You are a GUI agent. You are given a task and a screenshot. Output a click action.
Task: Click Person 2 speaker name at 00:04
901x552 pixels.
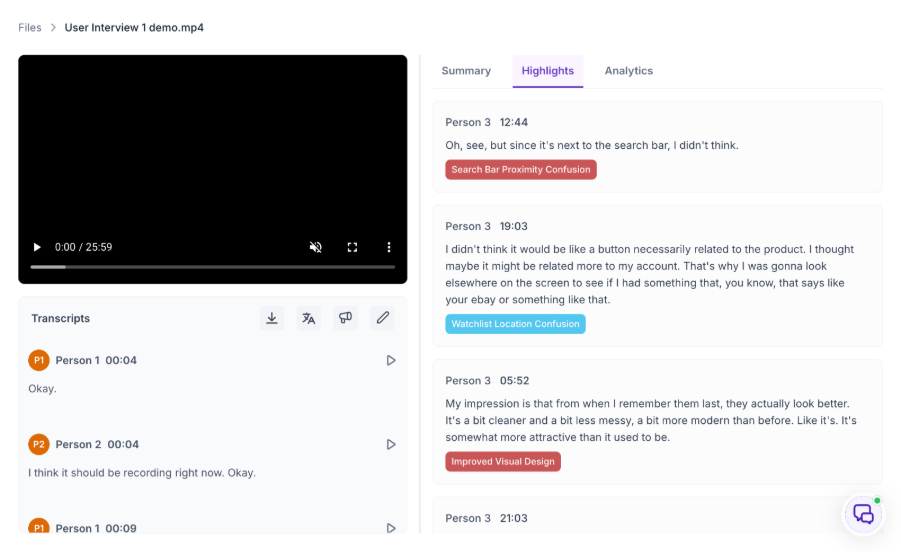pos(78,444)
